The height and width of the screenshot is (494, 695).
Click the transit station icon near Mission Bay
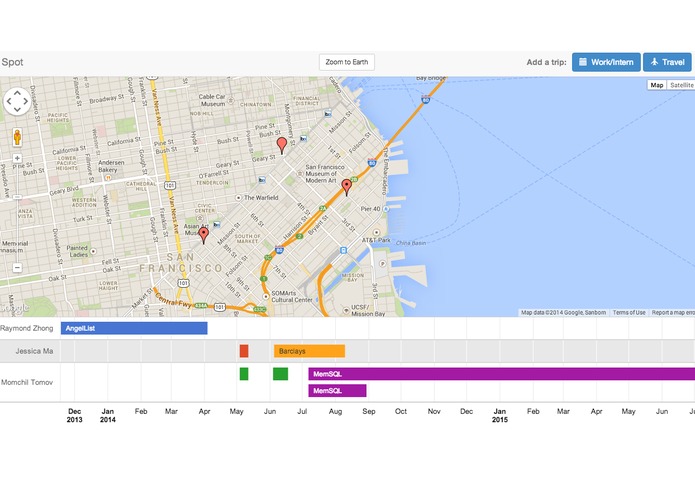[343, 250]
